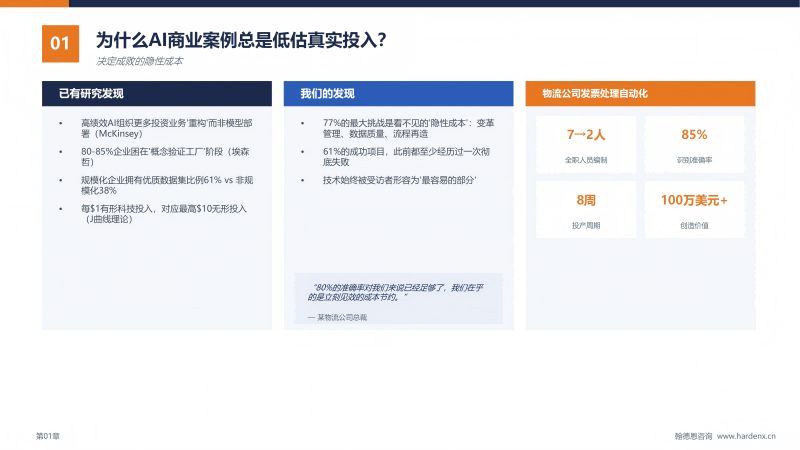
Task: Select the 我们的发现 panel header
Action: point(398,93)
